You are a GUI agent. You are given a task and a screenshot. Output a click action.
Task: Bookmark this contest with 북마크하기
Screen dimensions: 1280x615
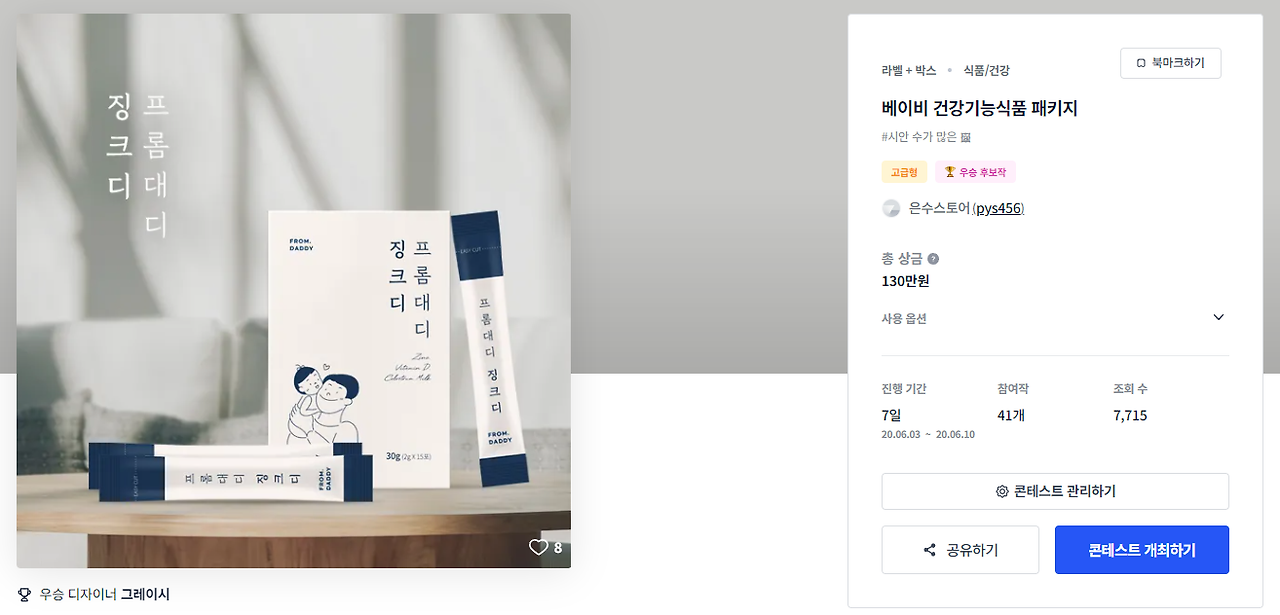[x=1170, y=63]
